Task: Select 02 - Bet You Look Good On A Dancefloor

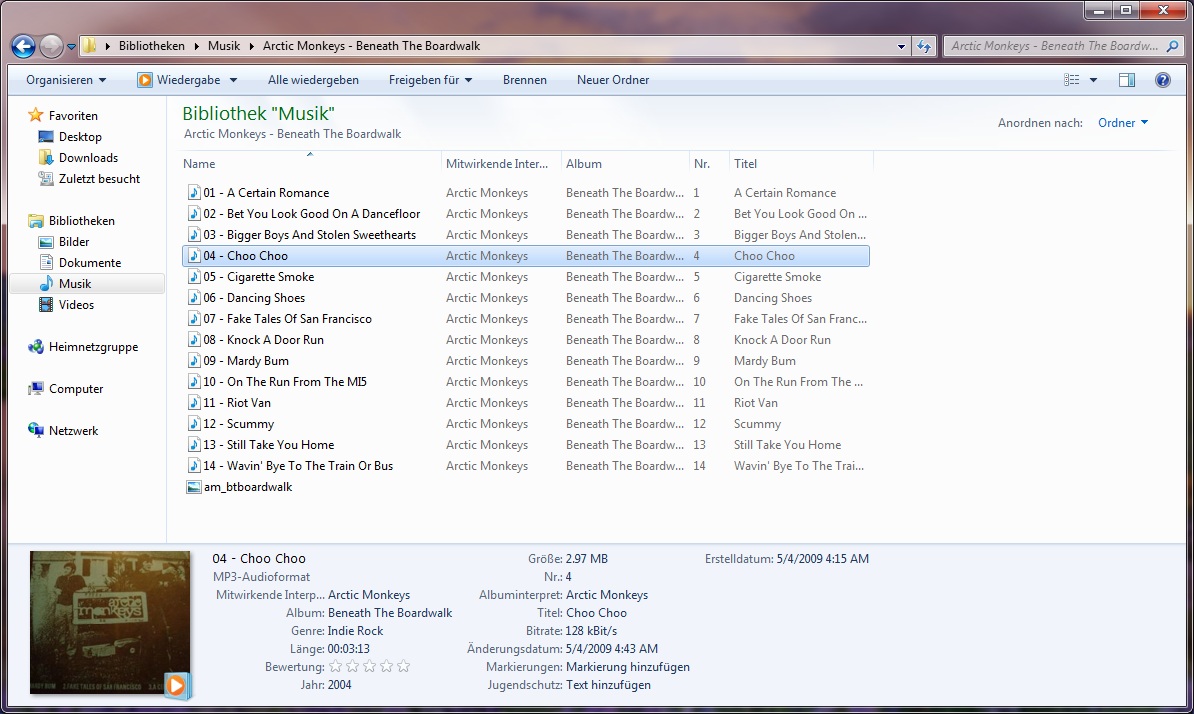Action: (x=311, y=214)
